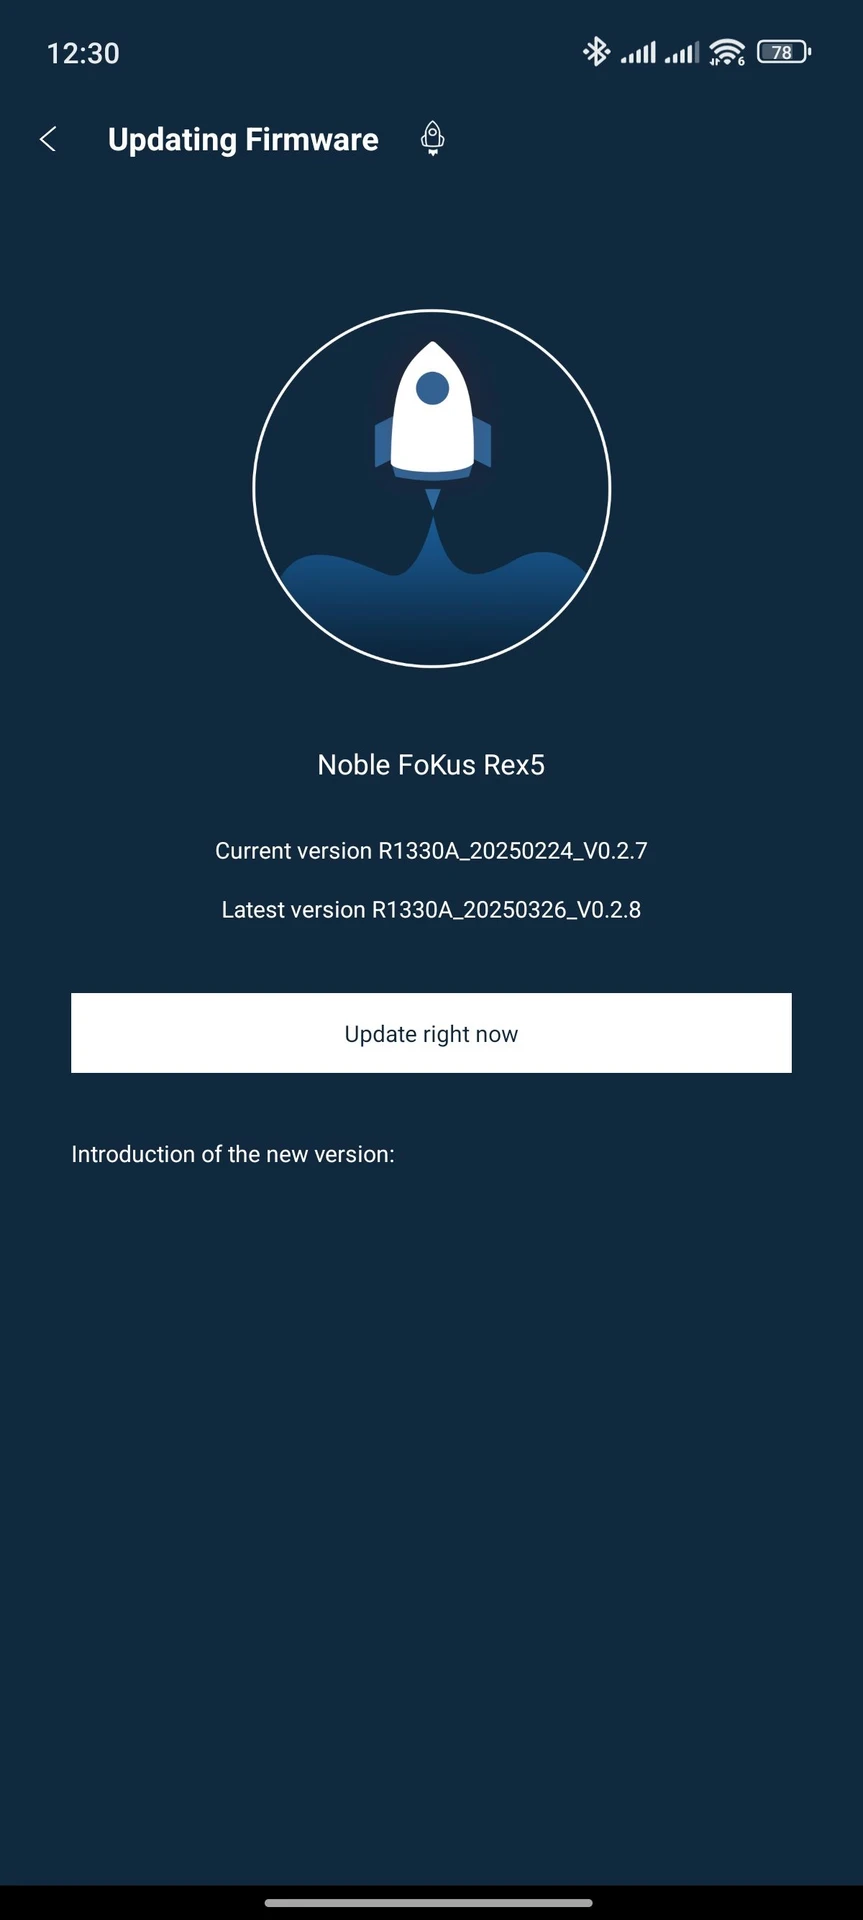Go back using the header arrow
Image resolution: width=863 pixels, height=1920 pixels.
47,139
